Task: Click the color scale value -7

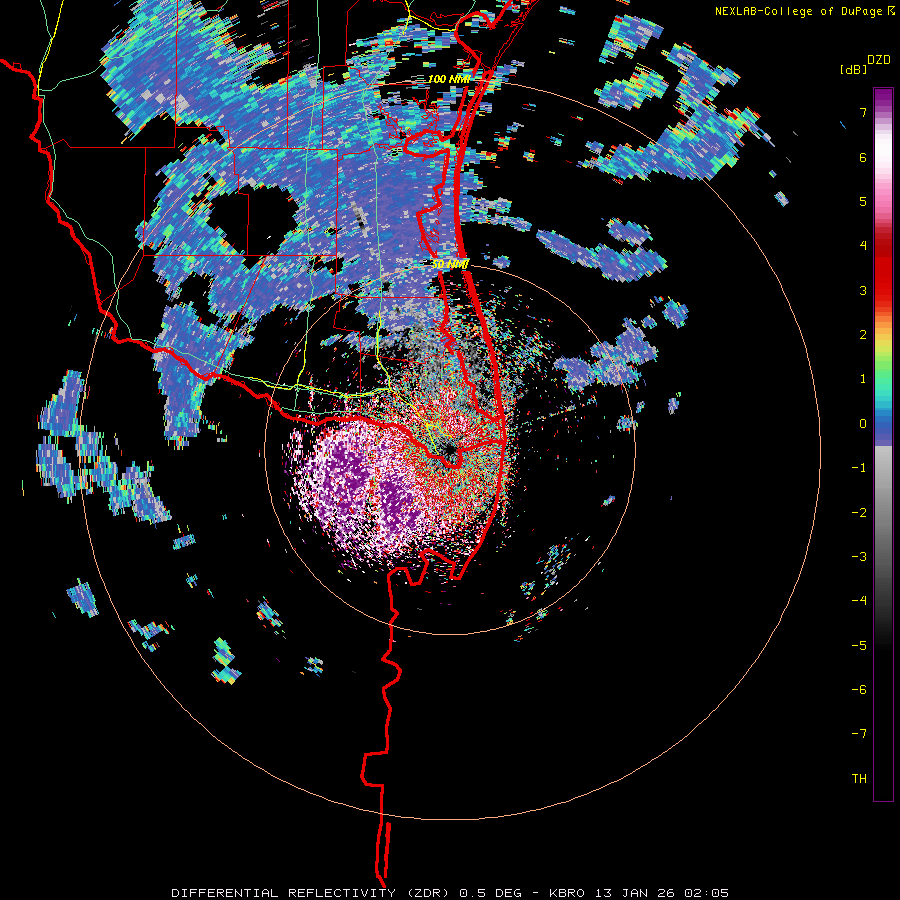Action: click(x=859, y=734)
